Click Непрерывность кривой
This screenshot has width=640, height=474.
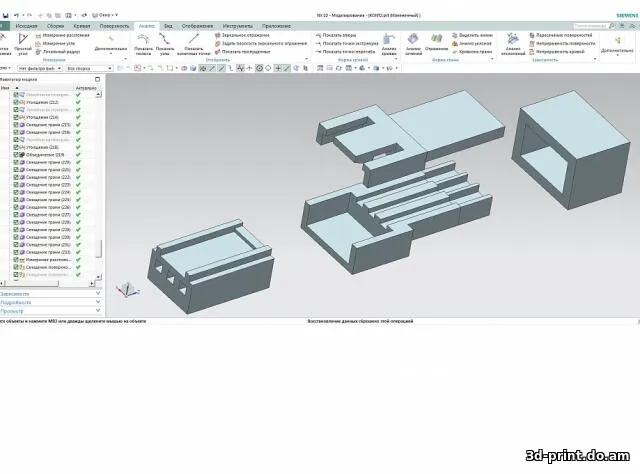(x=557, y=52)
